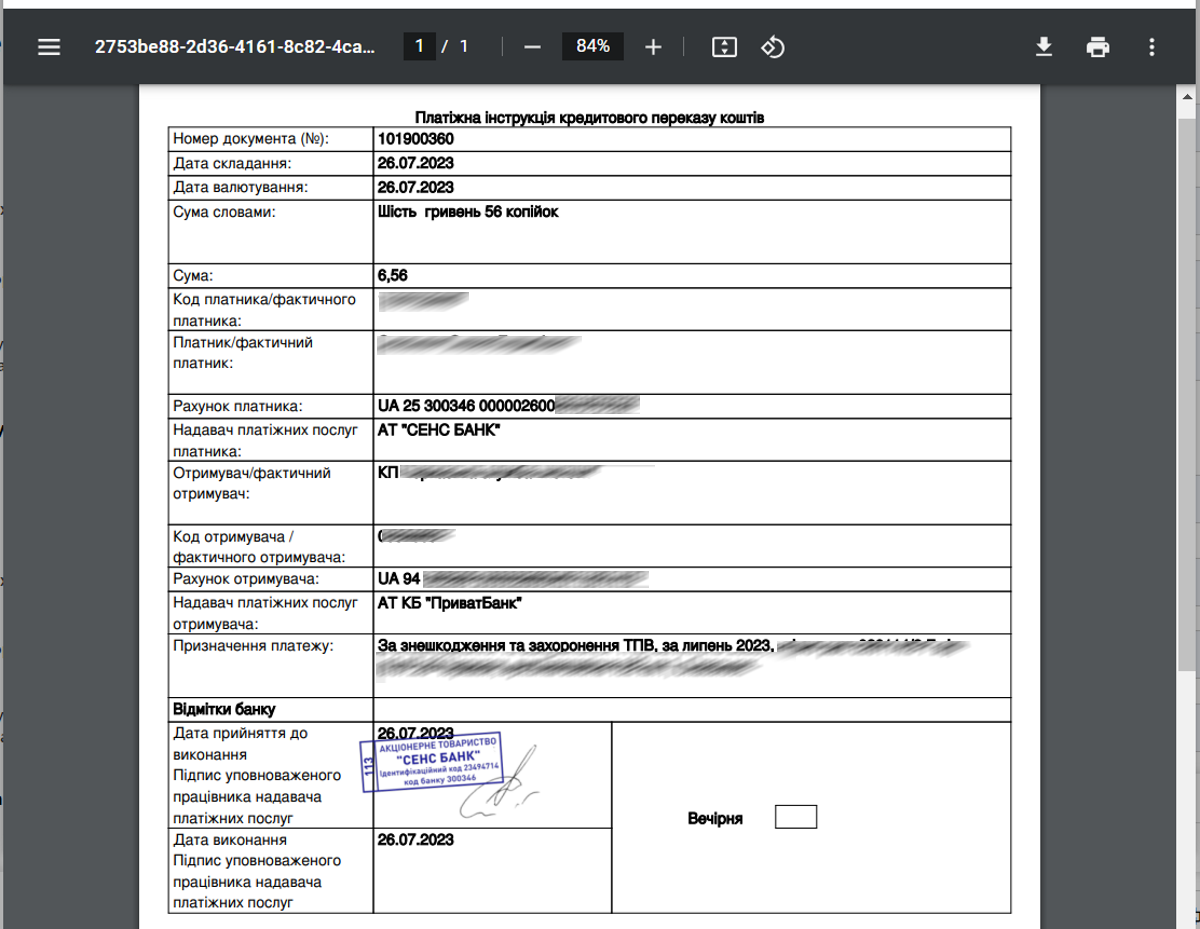This screenshot has width=1200, height=929.
Task: Click the label Номер документа (№):
Action: point(251,138)
